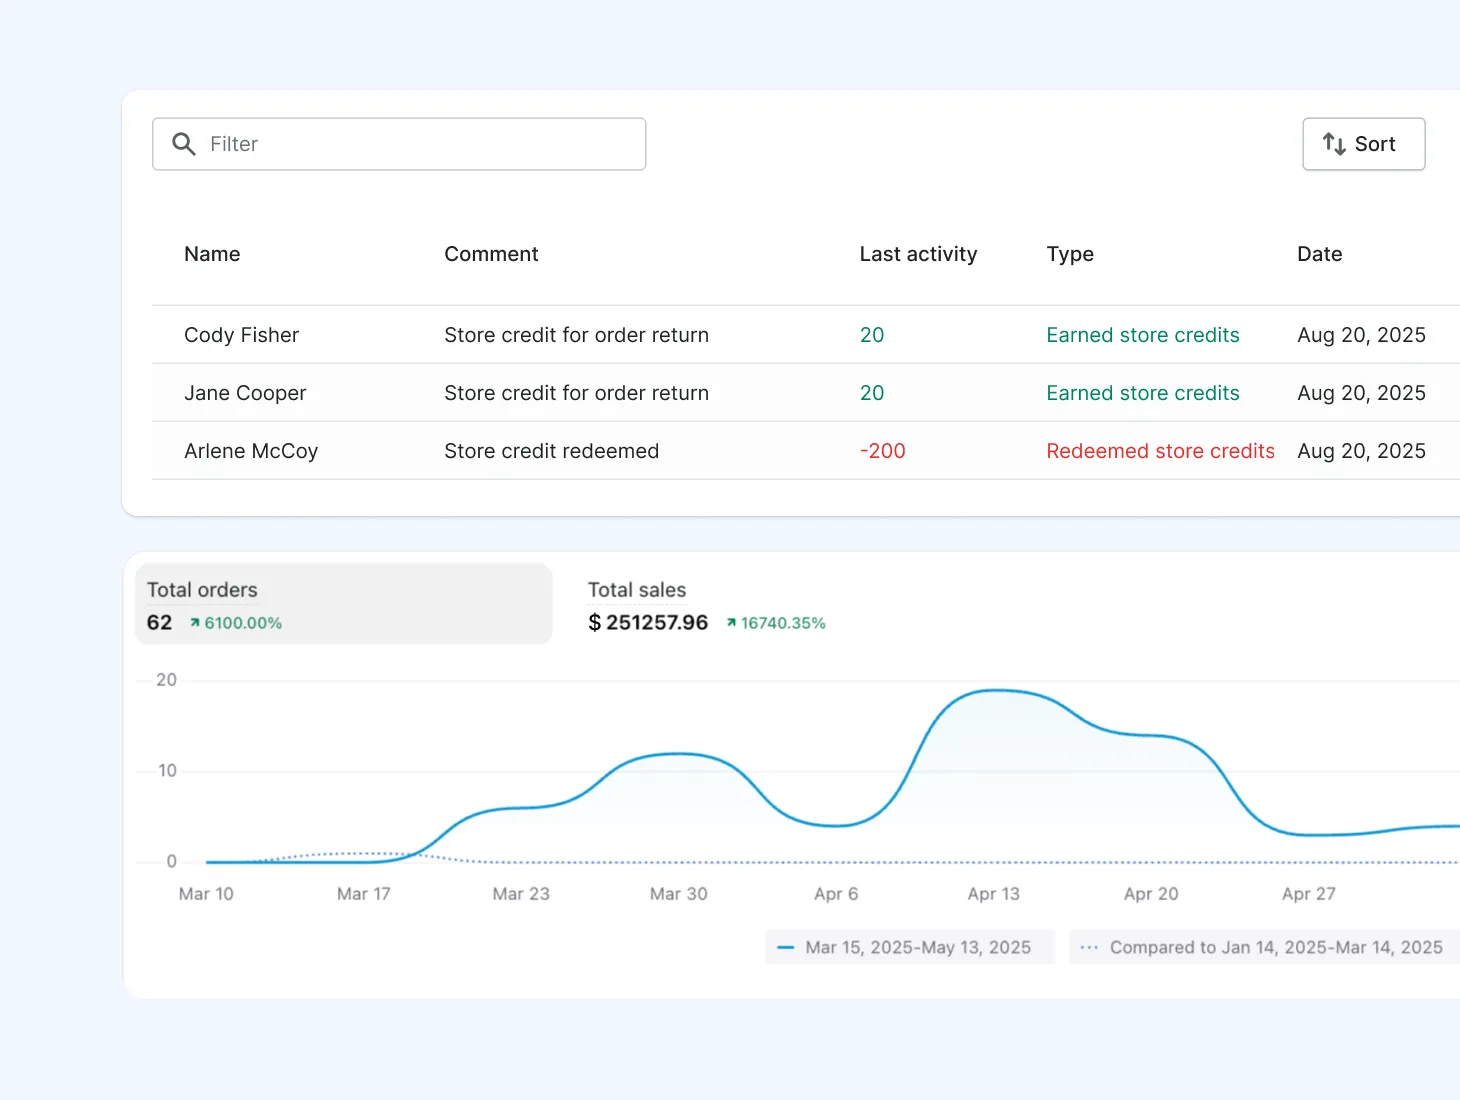The height and width of the screenshot is (1100, 1460).
Task: Click the y-axis label 20
Action: 166,680
